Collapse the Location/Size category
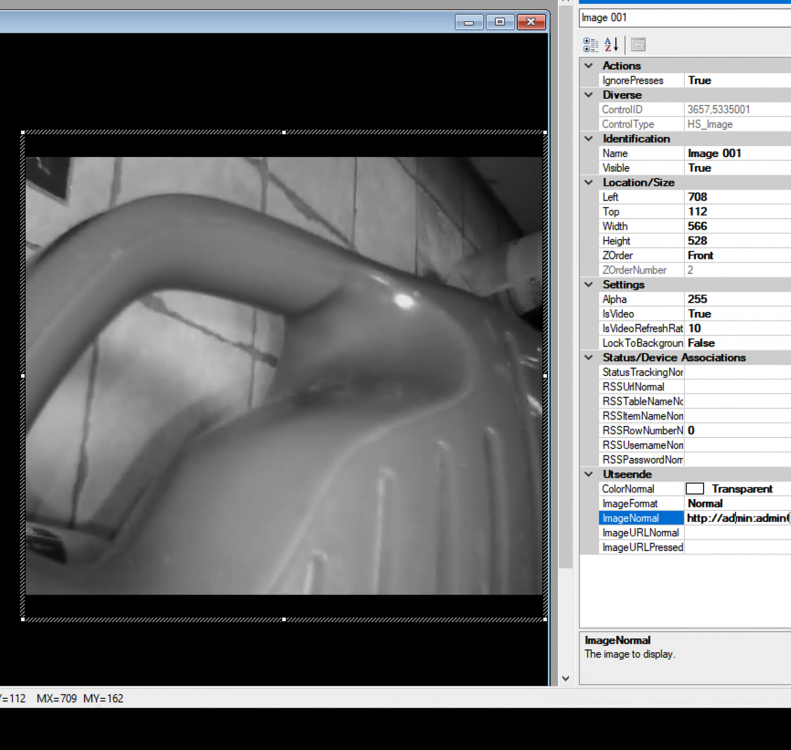The image size is (791, 750). point(589,183)
